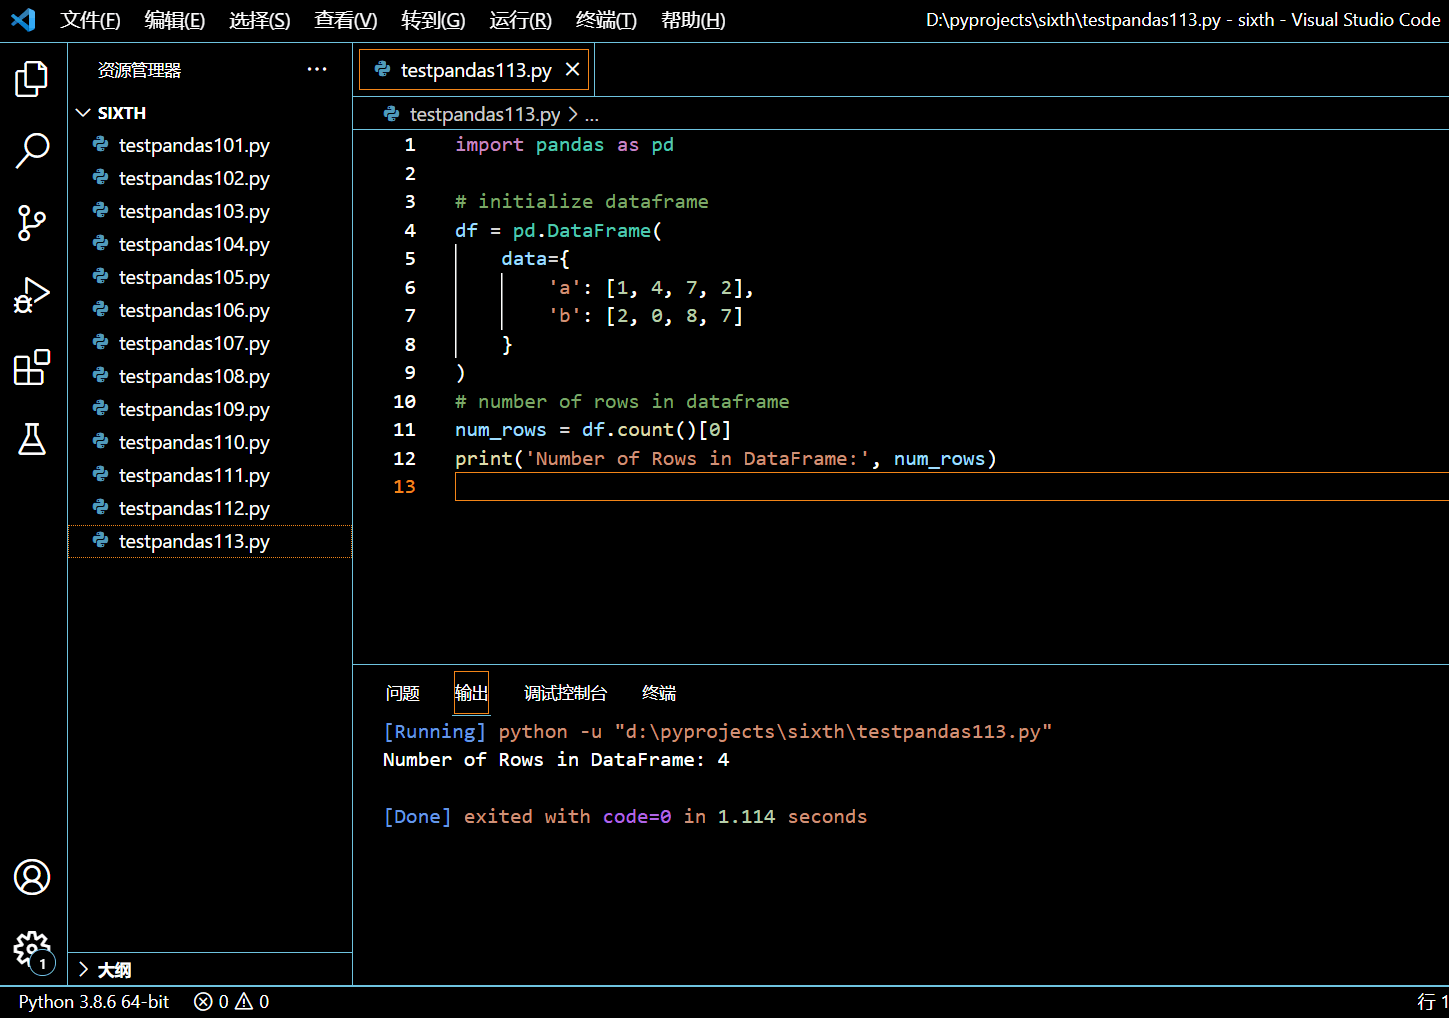1449x1018 pixels.
Task: Click 'Number of Rows in DataFrame: 4' output
Action: click(556, 759)
